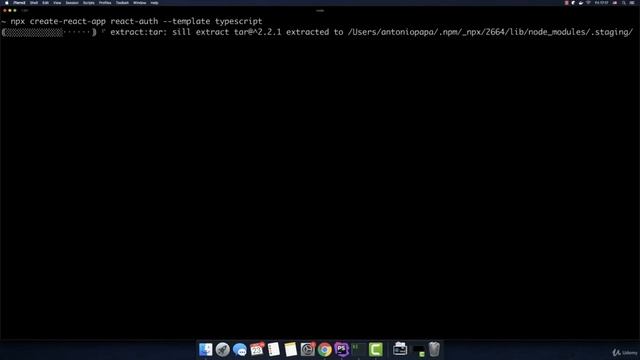Close the iTerm terminal window
640x360 pixels.
[5, 11]
